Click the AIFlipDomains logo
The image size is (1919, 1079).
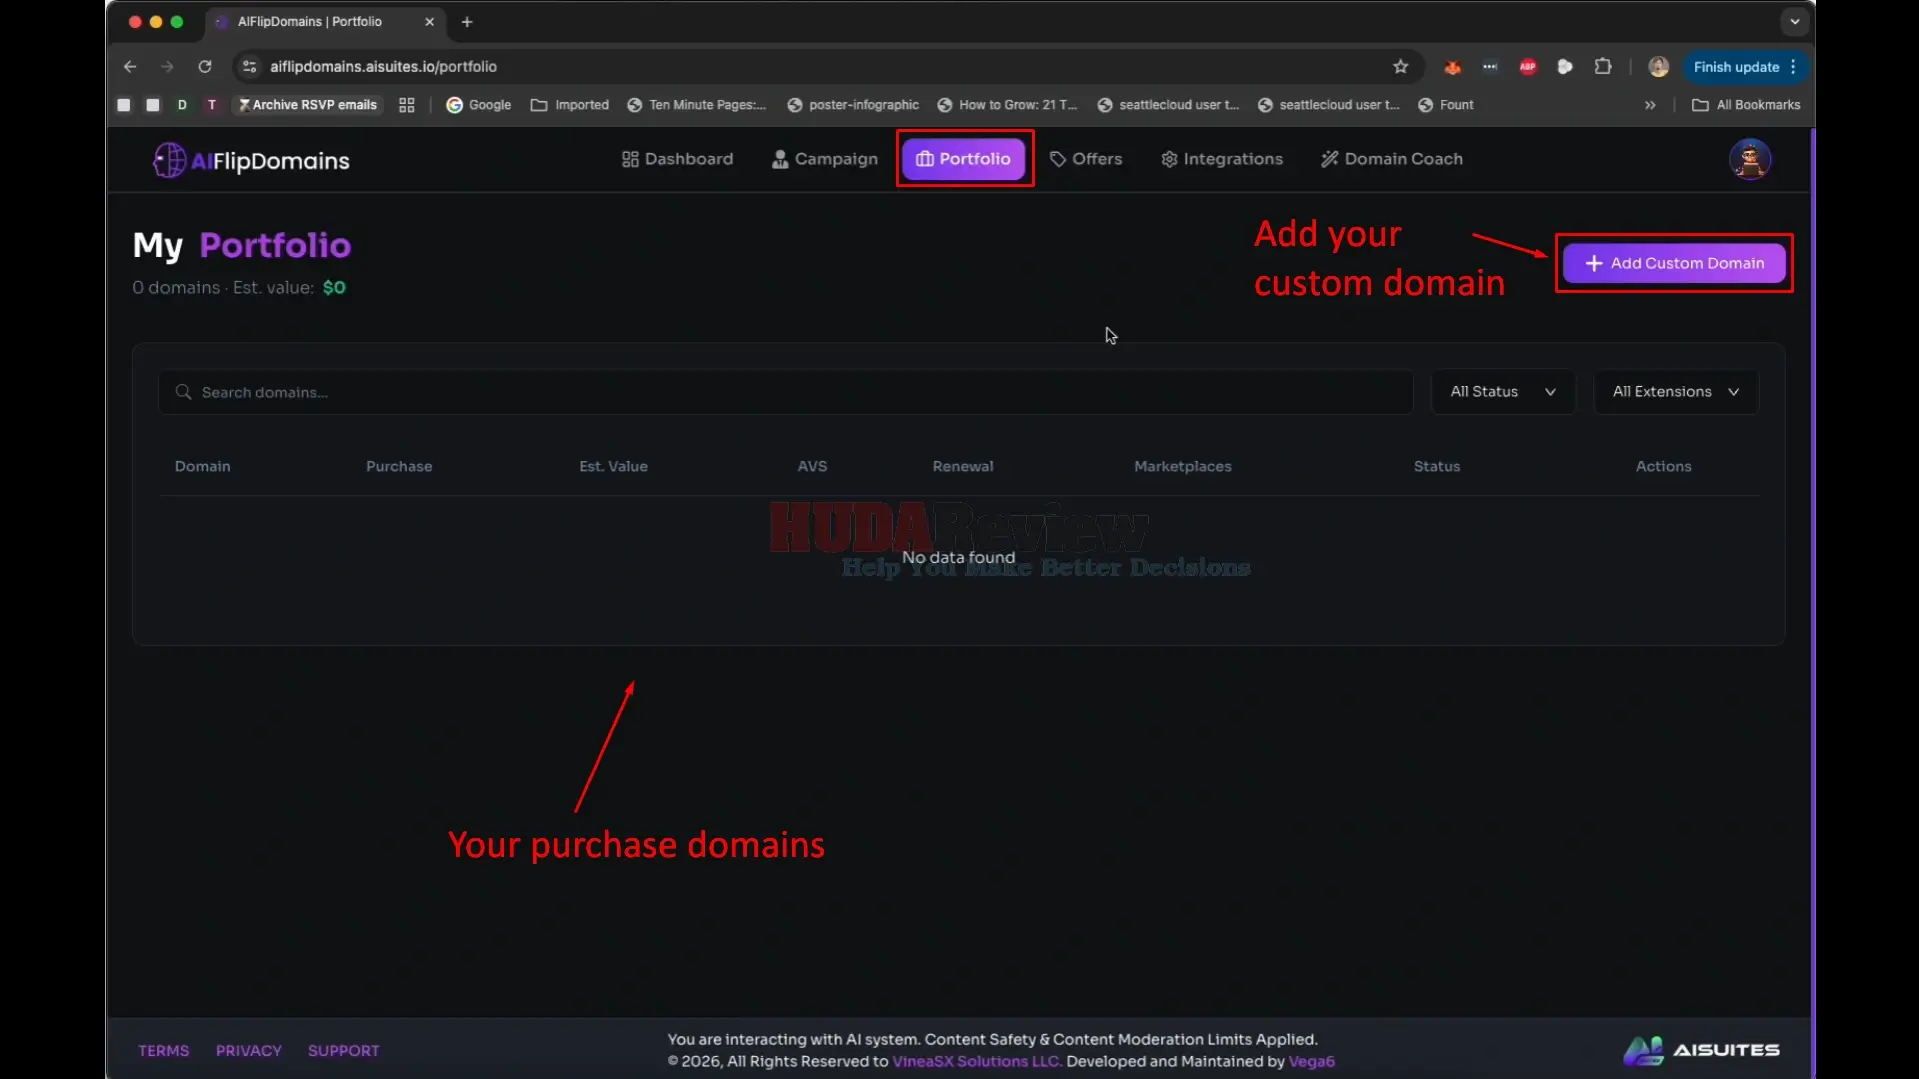pyautogui.click(x=251, y=160)
